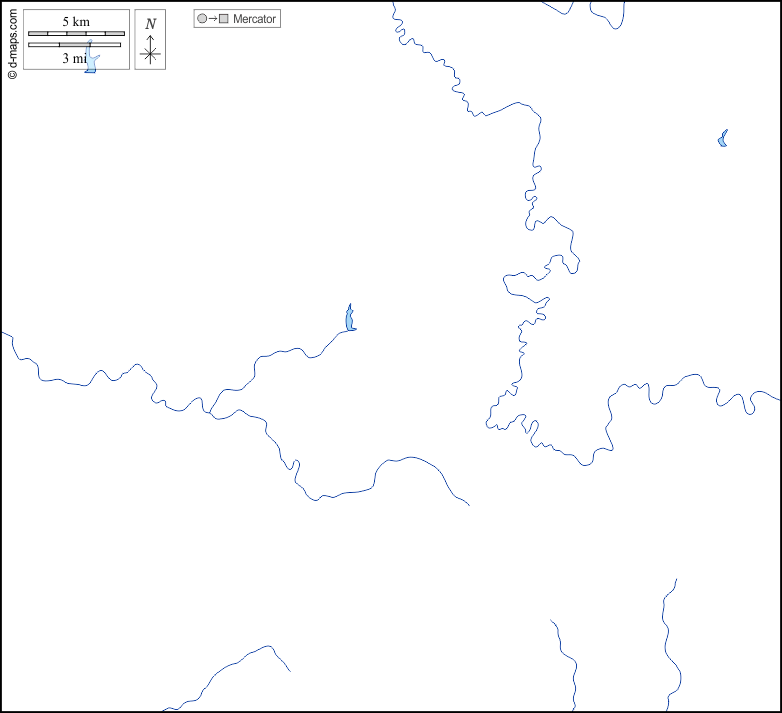Select the small lake in the map center
Viewport: 782px width, 713px height.
[x=350, y=320]
